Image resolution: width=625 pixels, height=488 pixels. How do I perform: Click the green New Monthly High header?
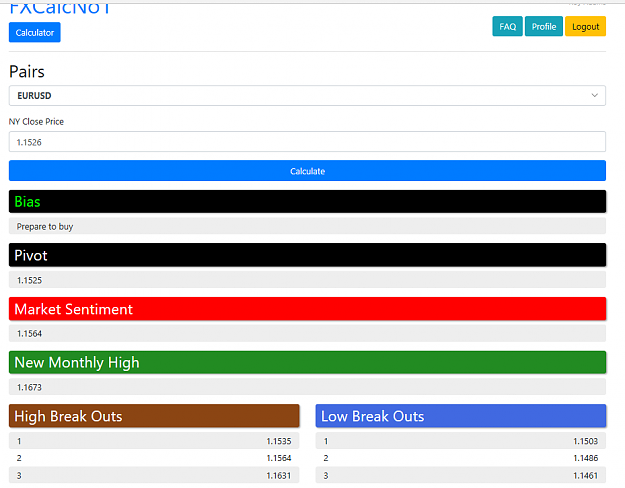pos(307,362)
